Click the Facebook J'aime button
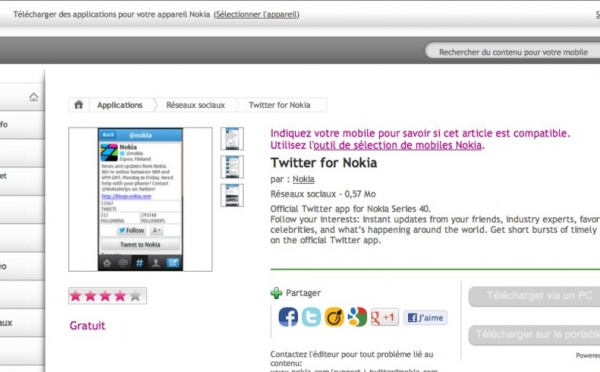Screen dimensions: 600x372 (425, 318)
